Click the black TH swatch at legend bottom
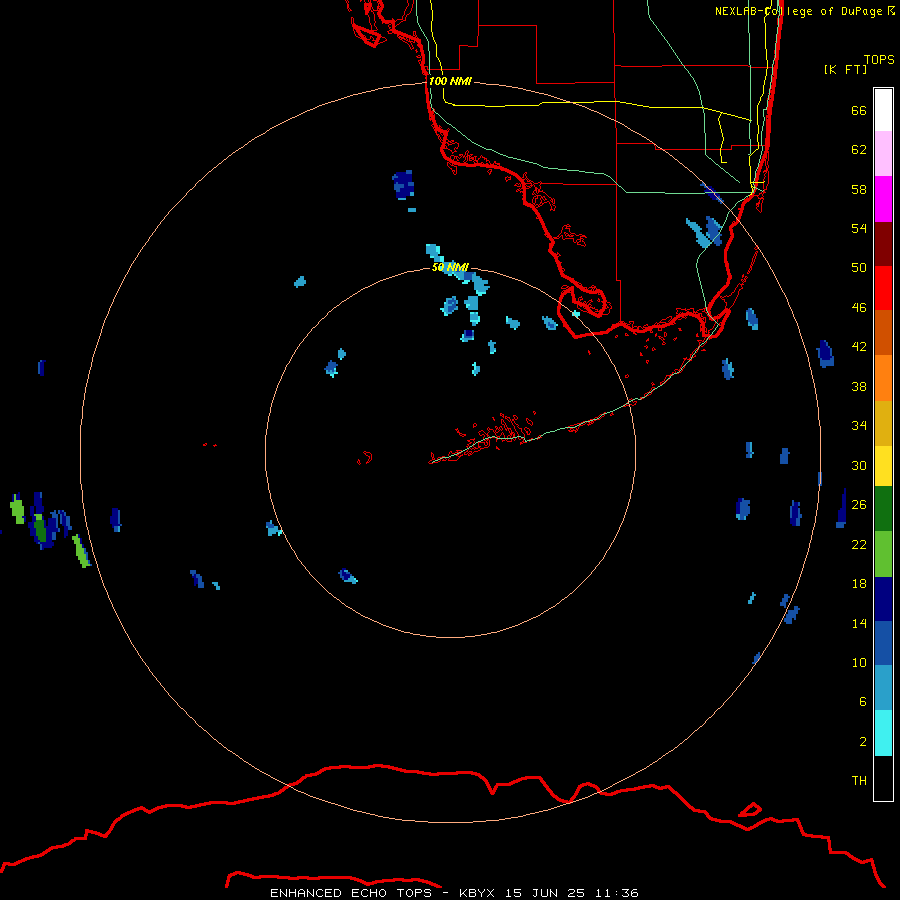 click(x=883, y=778)
